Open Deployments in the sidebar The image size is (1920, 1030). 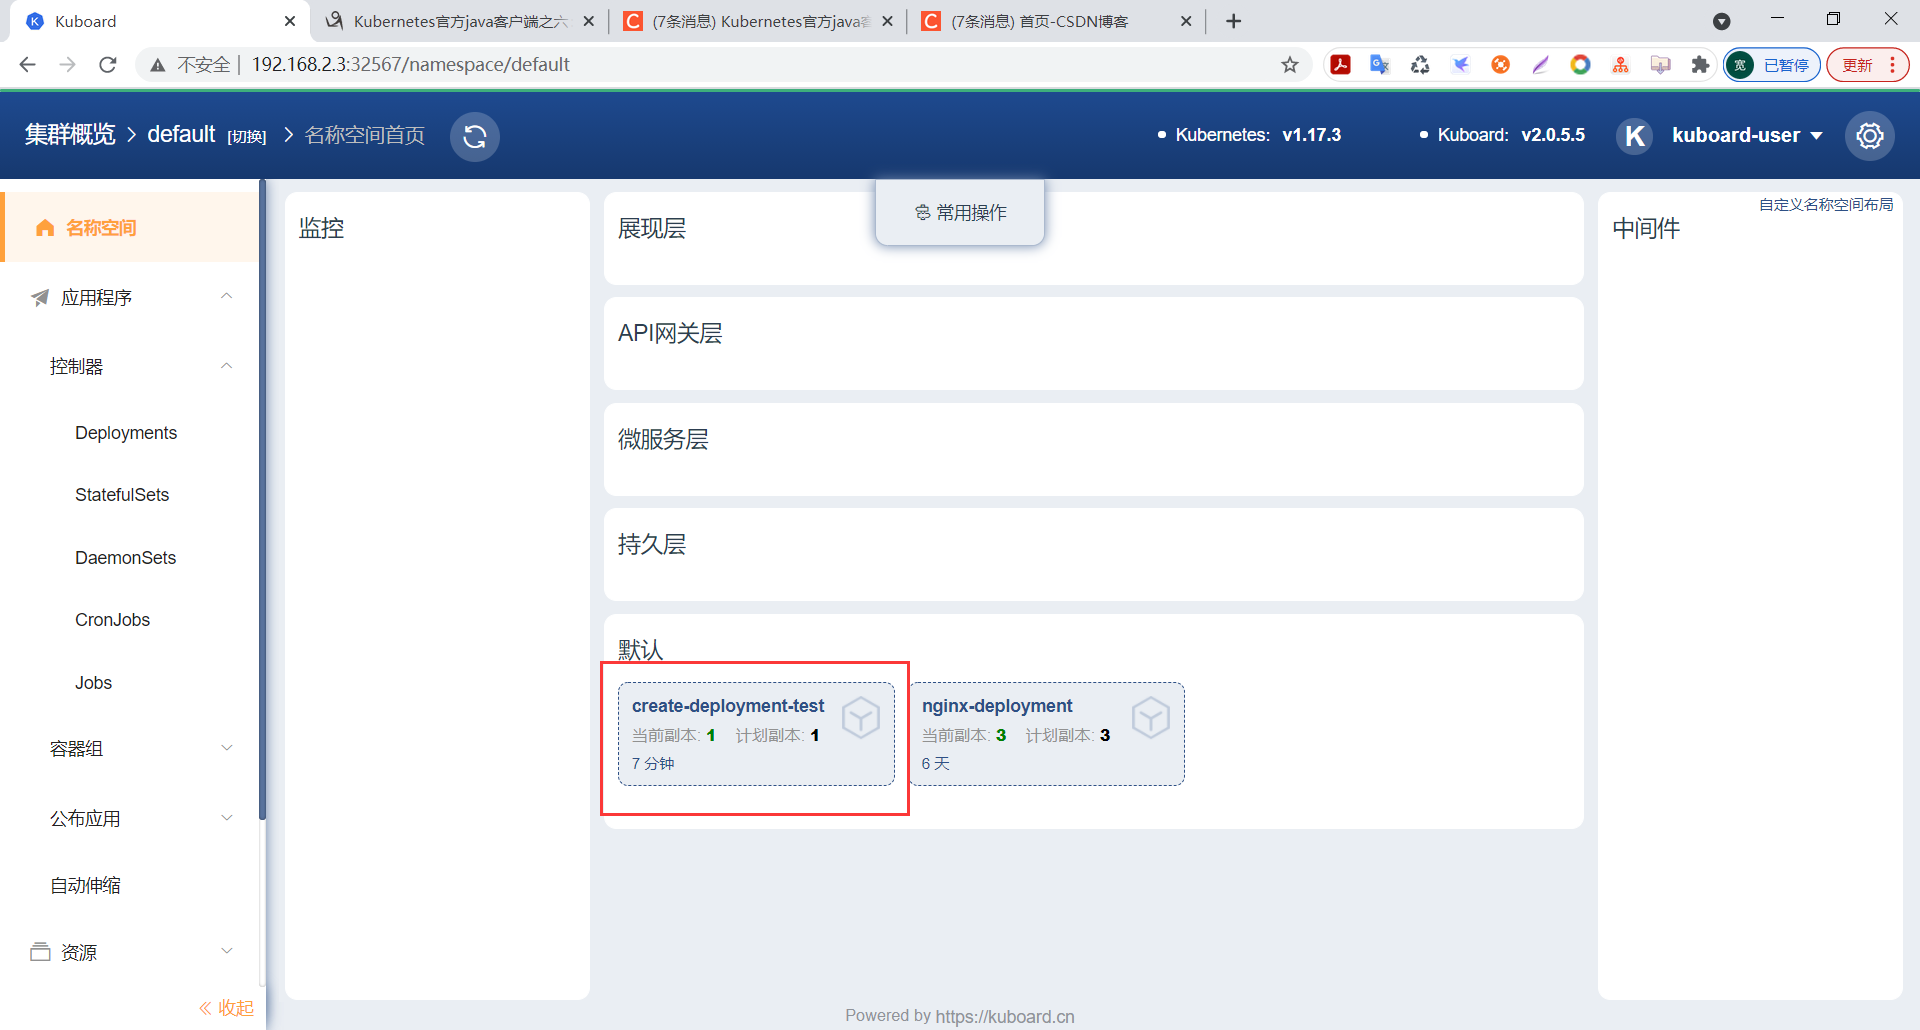[x=126, y=433]
